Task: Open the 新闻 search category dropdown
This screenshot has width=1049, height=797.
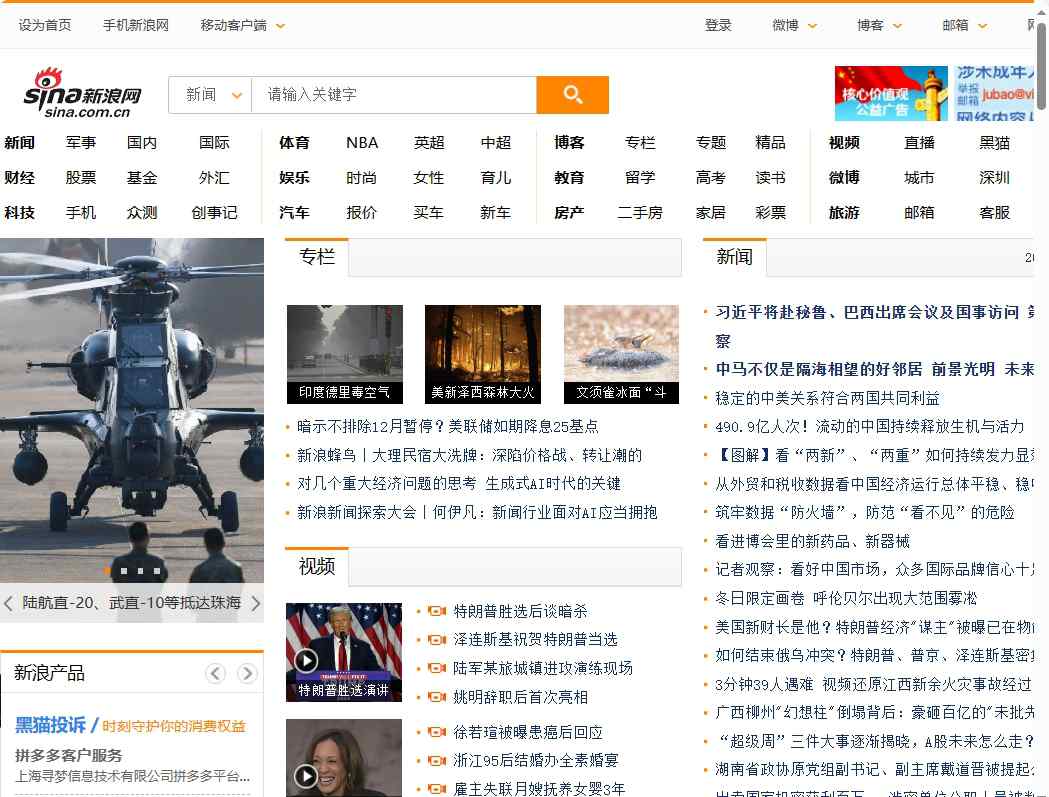Action: (x=209, y=94)
